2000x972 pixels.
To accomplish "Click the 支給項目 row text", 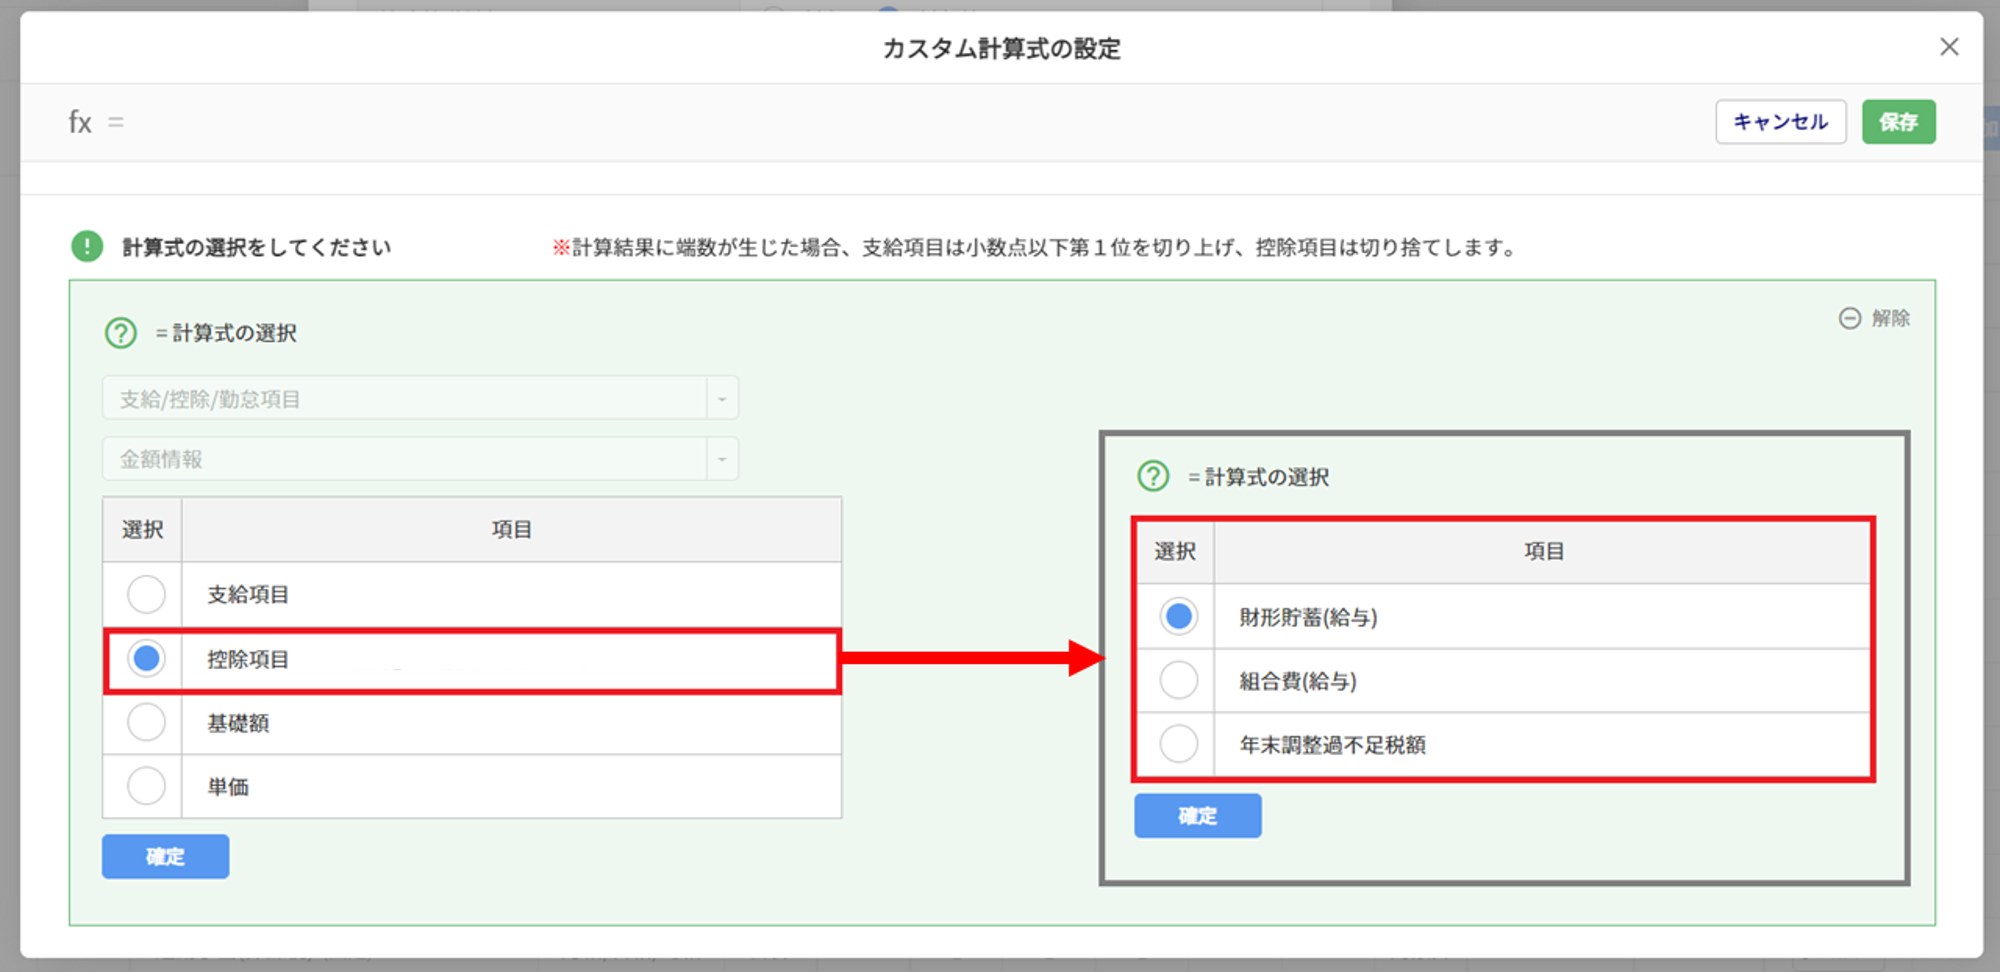I will tap(248, 594).
